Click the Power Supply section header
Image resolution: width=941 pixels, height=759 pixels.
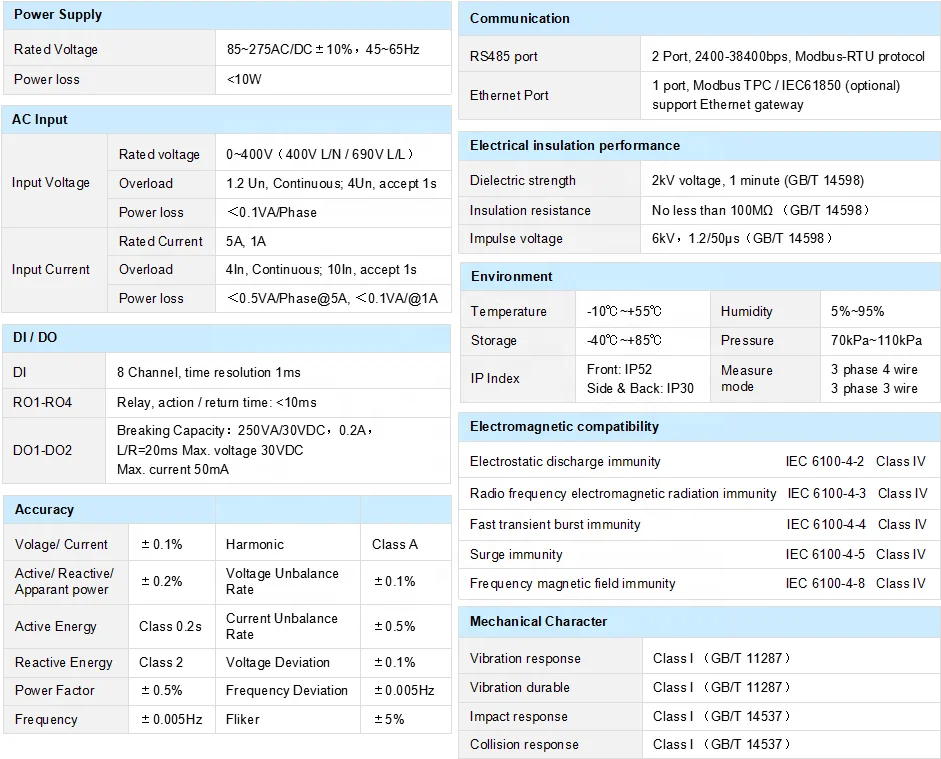[55, 14]
